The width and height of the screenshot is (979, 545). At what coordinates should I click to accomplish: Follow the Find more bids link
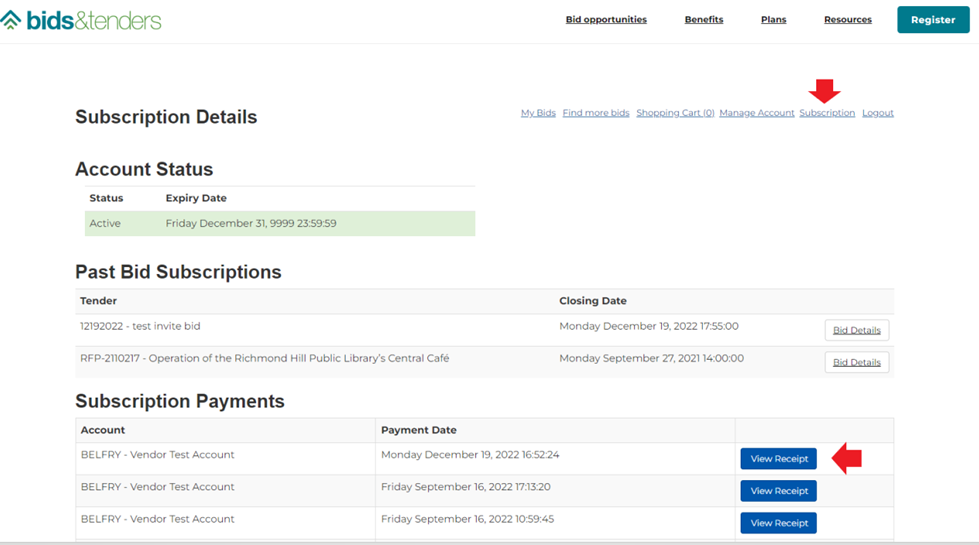click(x=596, y=112)
